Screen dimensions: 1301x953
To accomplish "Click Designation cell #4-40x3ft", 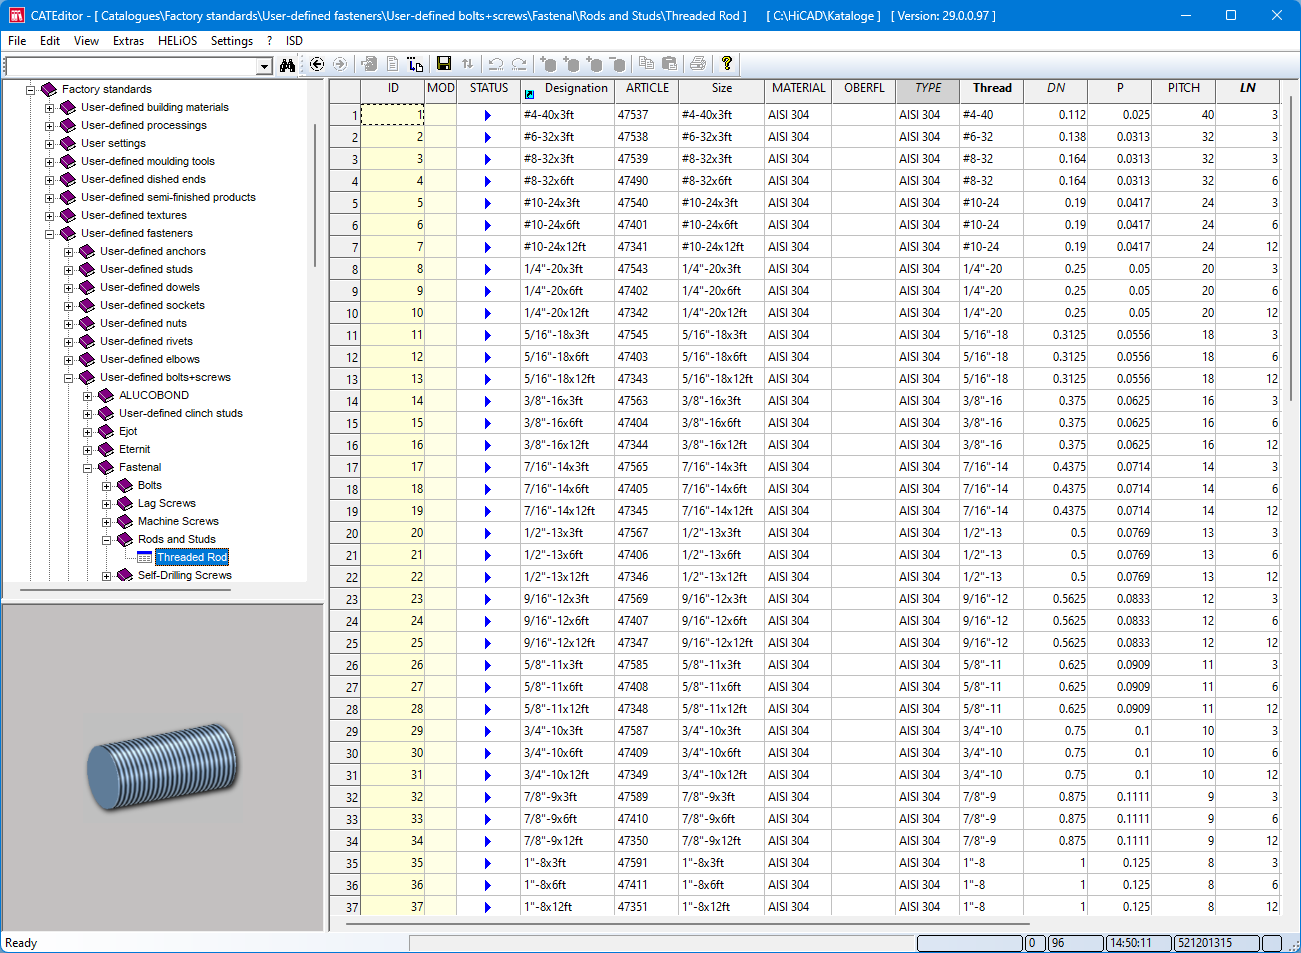I will pos(568,115).
